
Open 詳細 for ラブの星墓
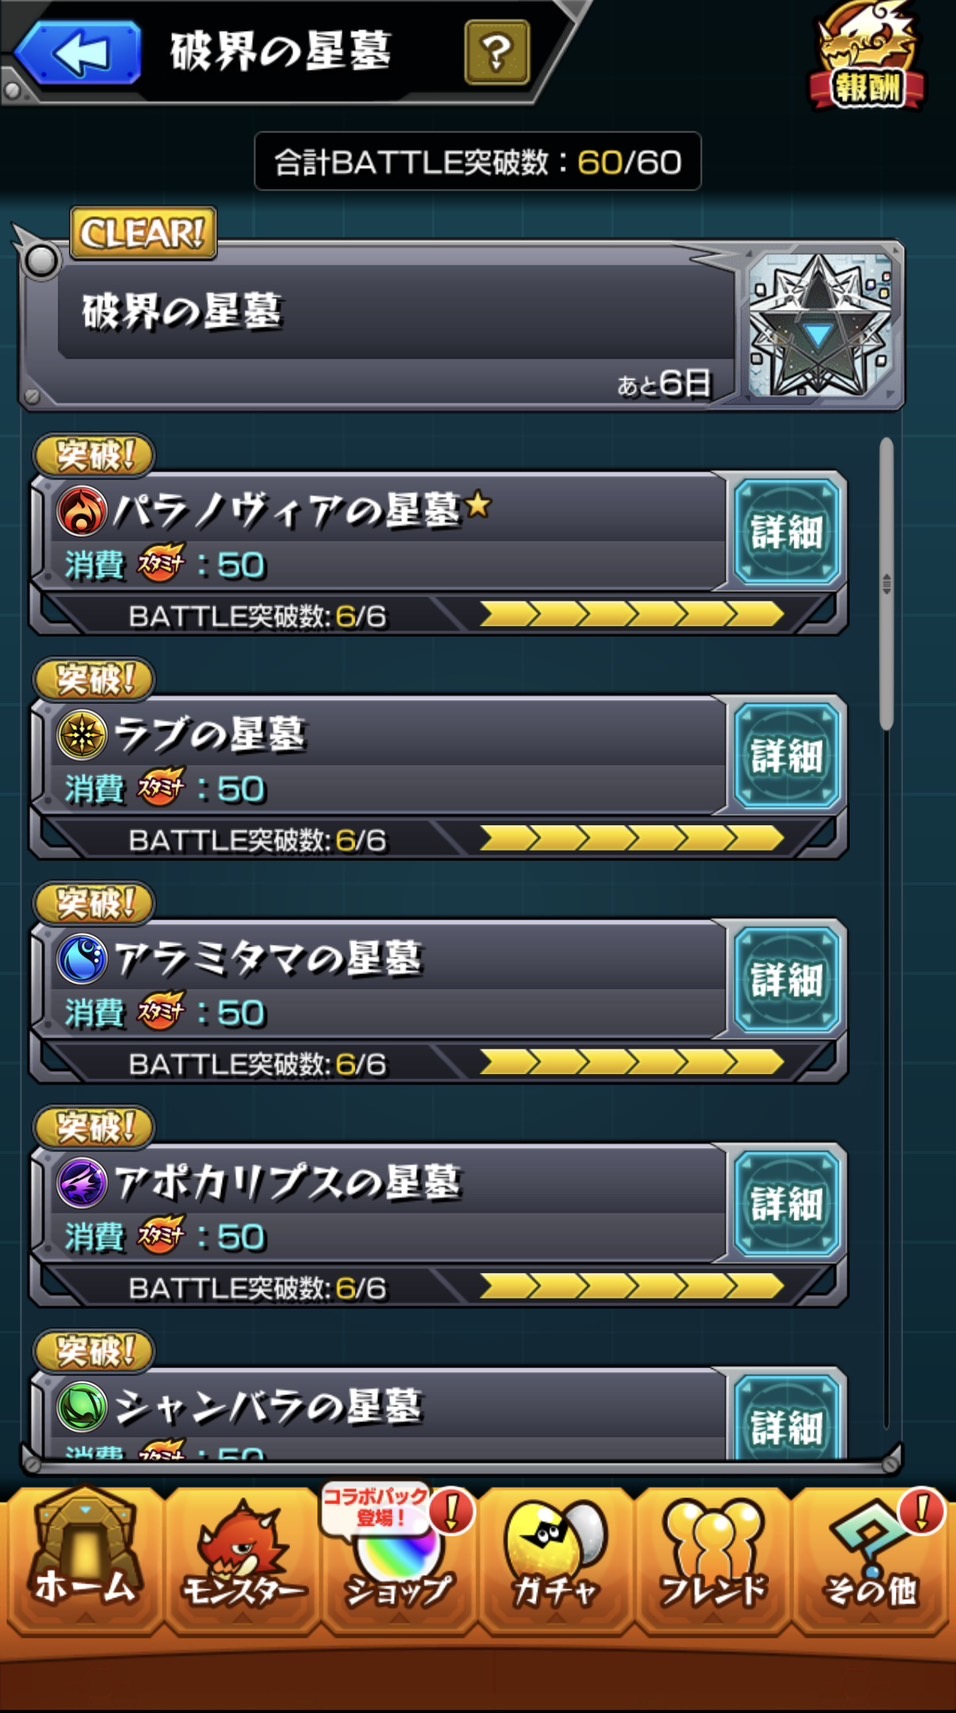pos(787,756)
